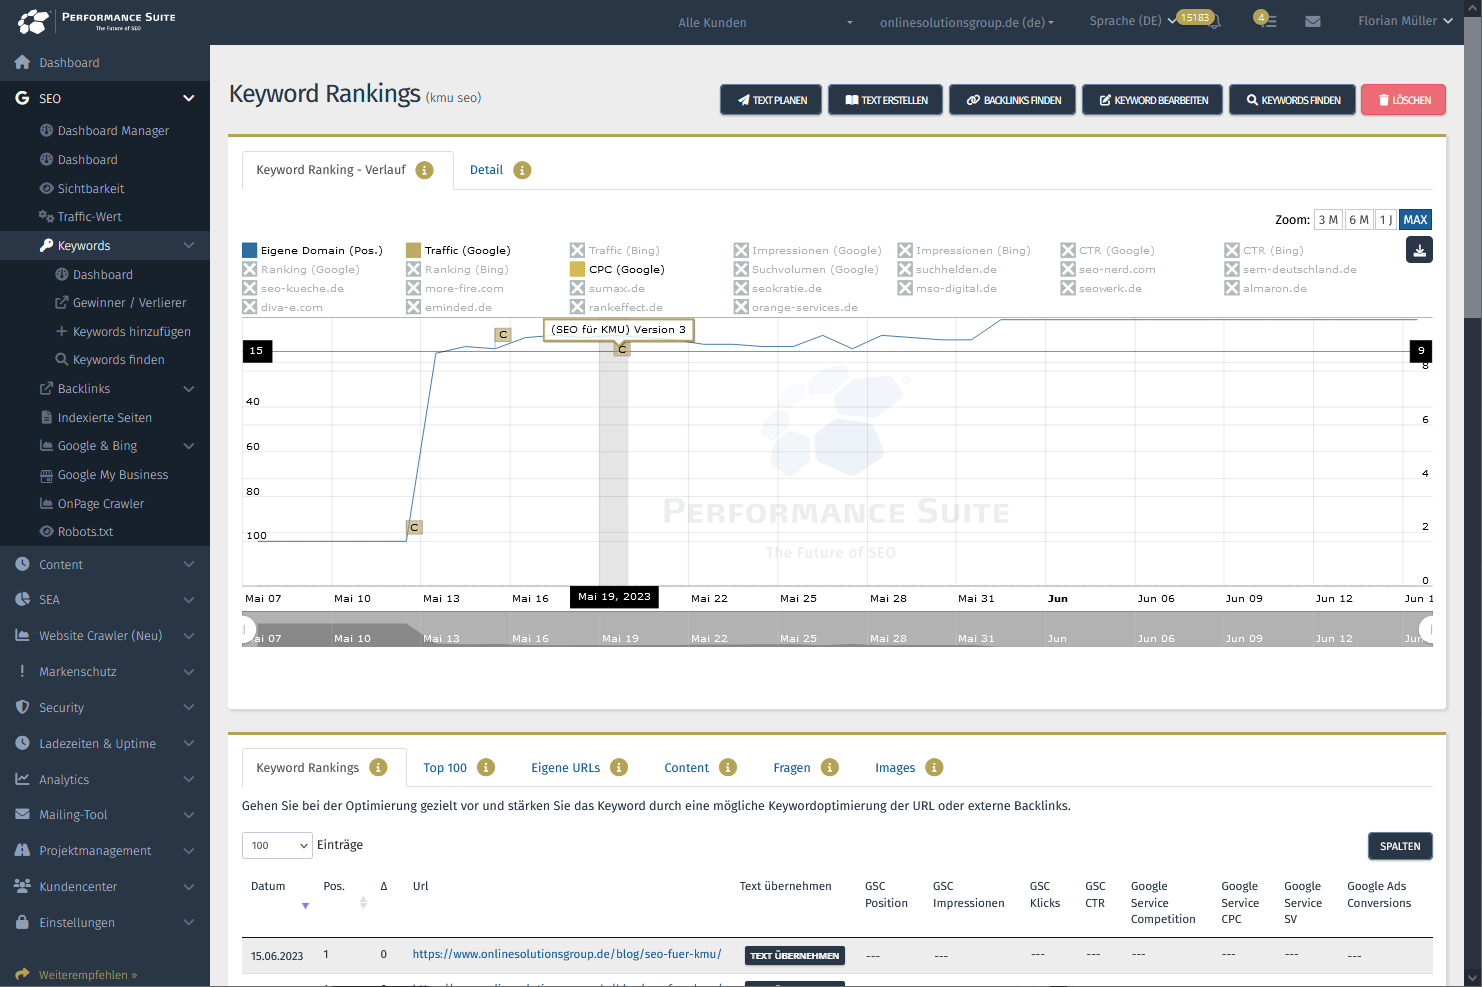Expand Website Crawler (Neu) section

pos(188,636)
